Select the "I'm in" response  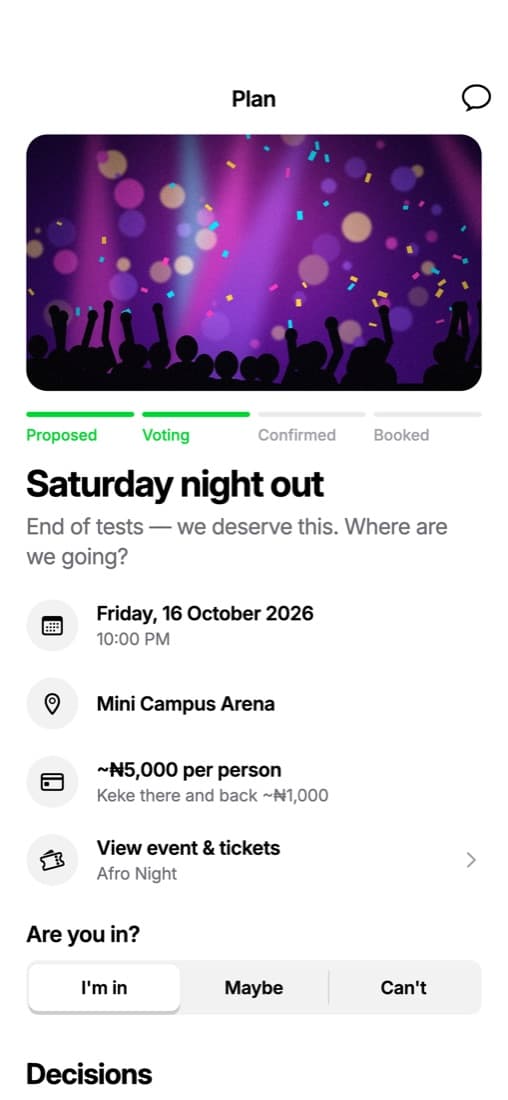[104, 988]
